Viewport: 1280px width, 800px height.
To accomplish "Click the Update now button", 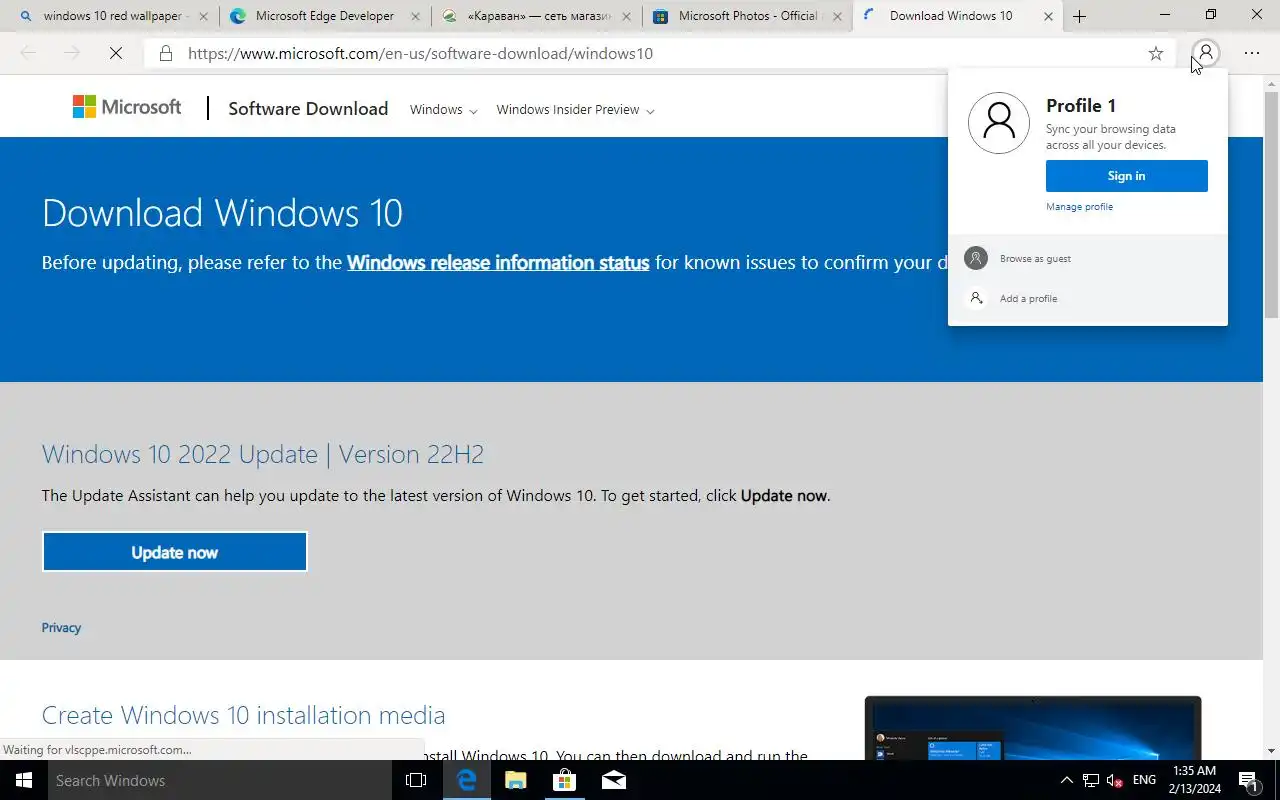I will click(175, 552).
